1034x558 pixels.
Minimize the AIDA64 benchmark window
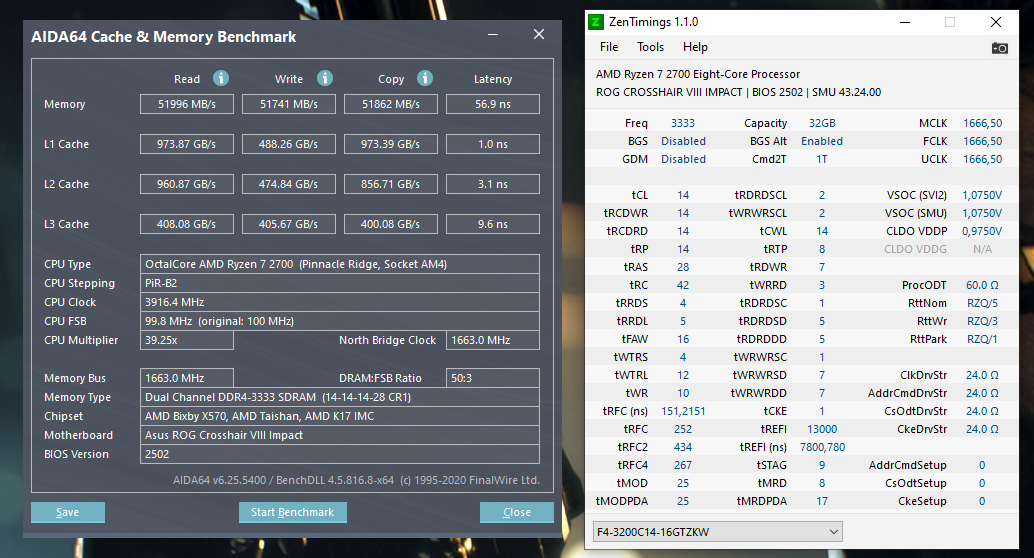point(493,34)
